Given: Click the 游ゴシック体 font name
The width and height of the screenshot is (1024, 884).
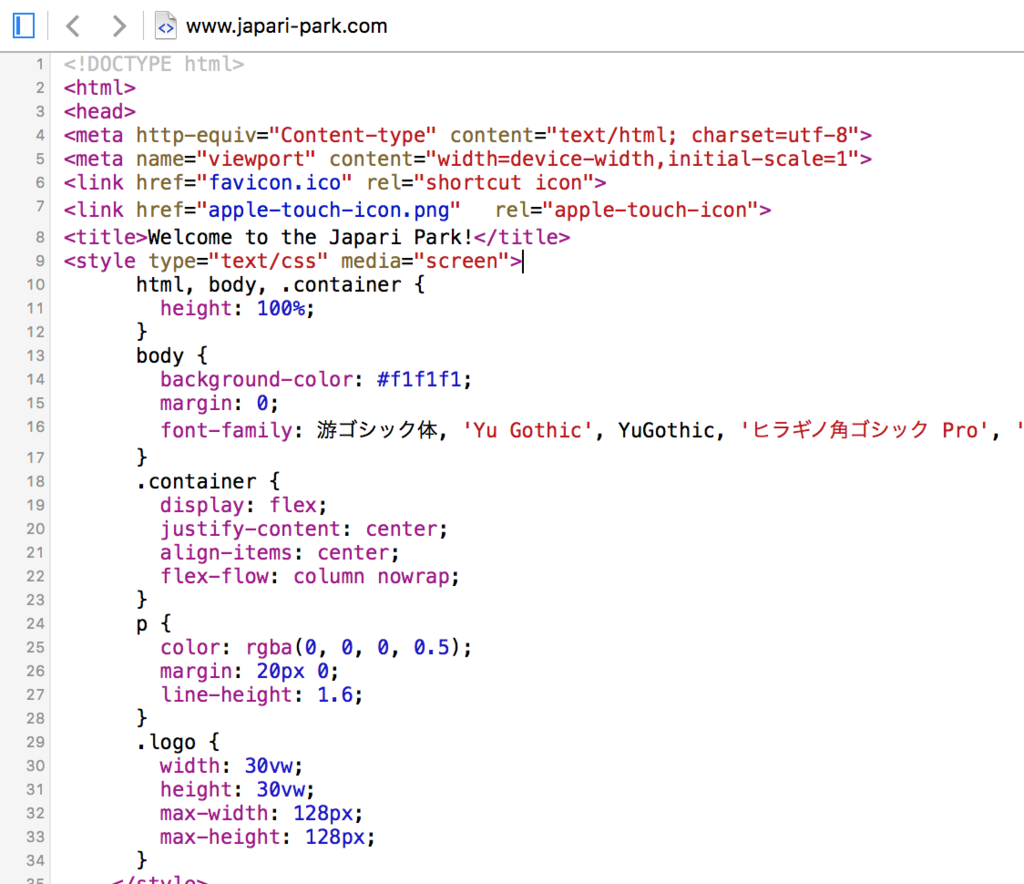Looking at the screenshot, I should (377, 430).
